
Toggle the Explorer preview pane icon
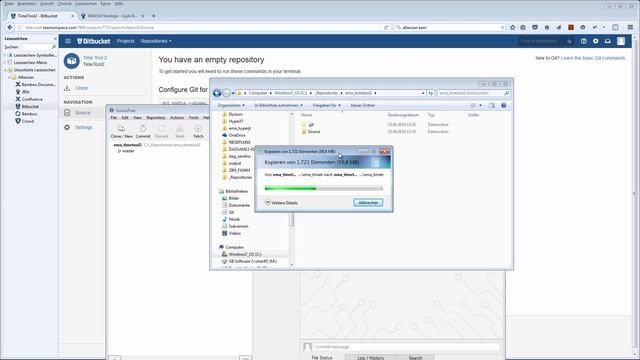[x=492, y=105]
